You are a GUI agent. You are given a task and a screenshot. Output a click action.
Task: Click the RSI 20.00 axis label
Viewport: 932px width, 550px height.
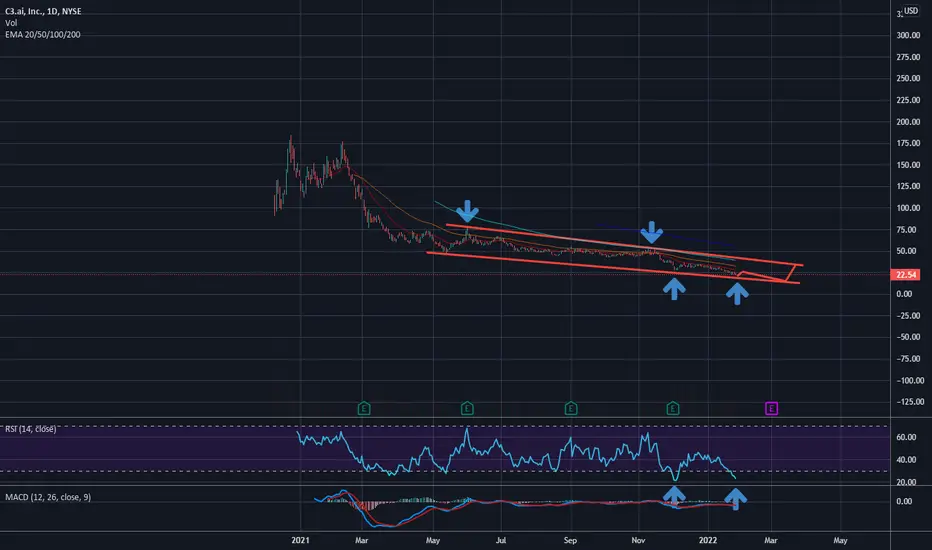click(906, 482)
